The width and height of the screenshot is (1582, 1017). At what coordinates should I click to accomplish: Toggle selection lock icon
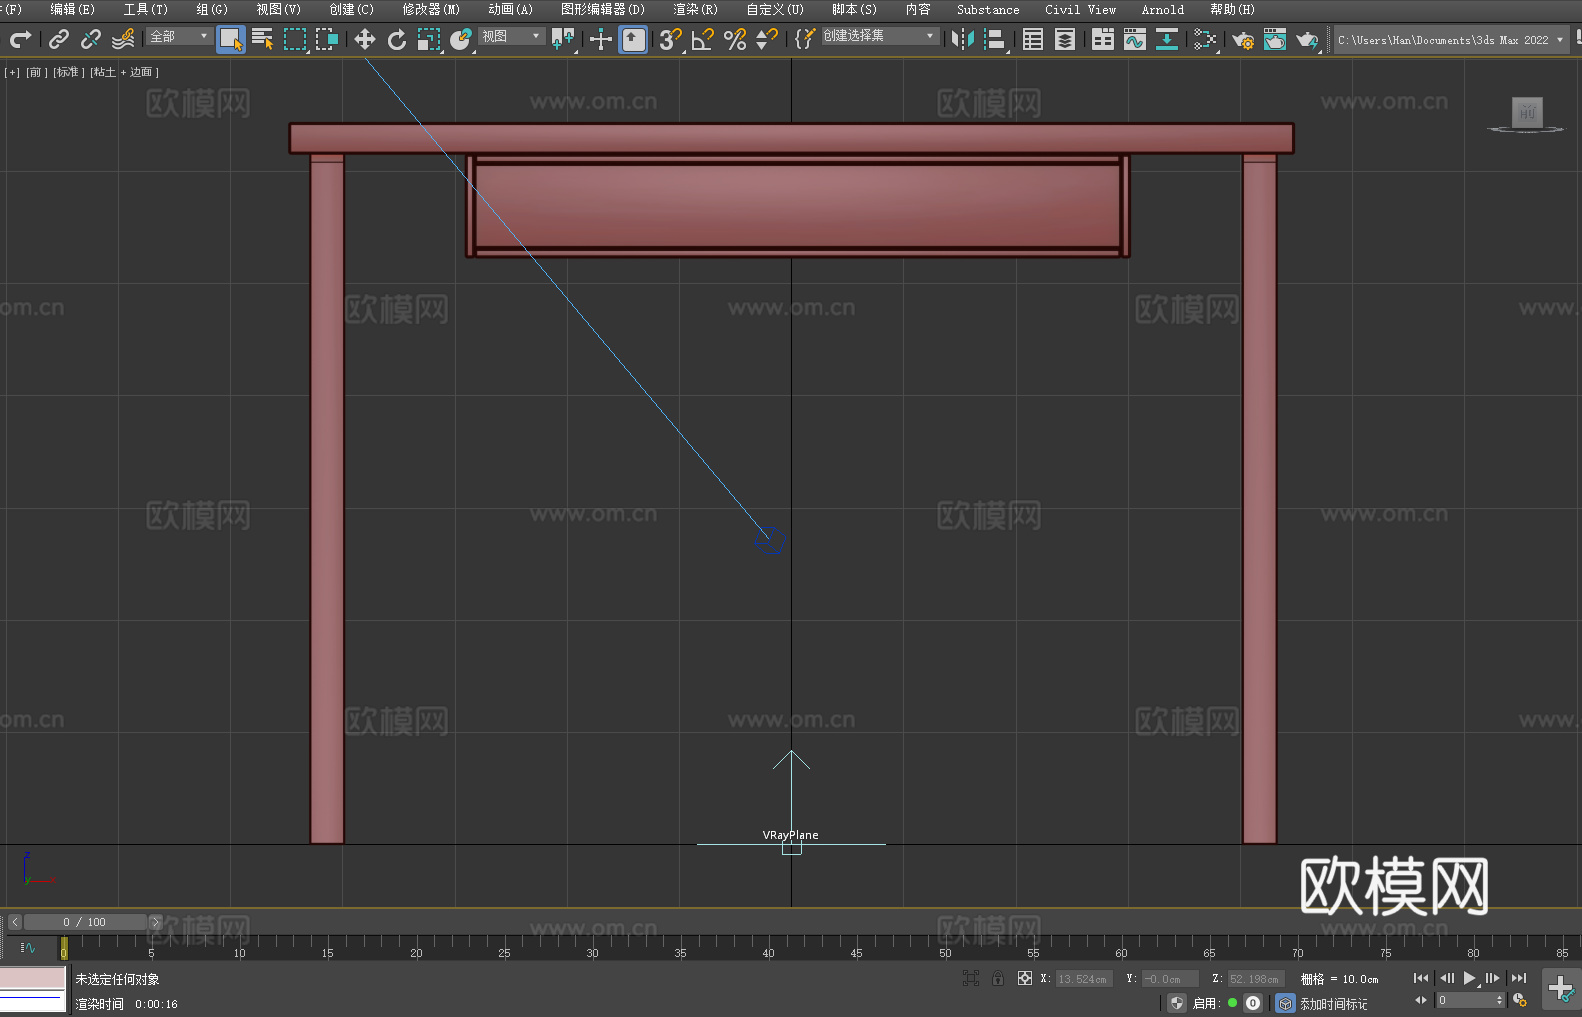(998, 978)
